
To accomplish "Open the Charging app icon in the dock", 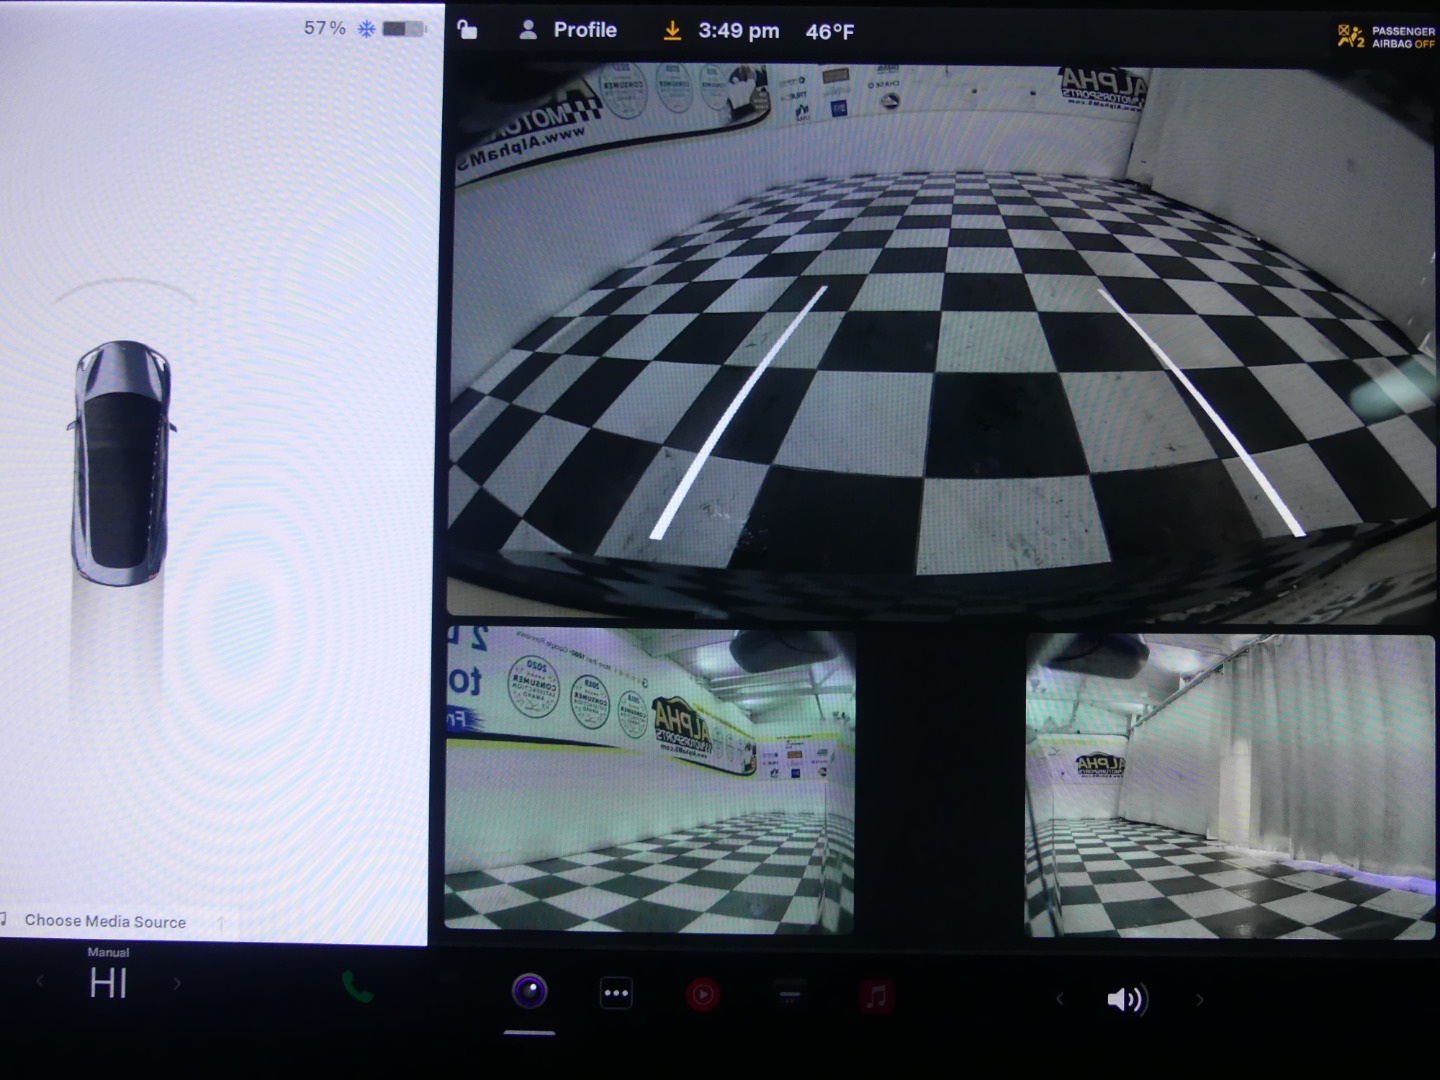I will [789, 992].
